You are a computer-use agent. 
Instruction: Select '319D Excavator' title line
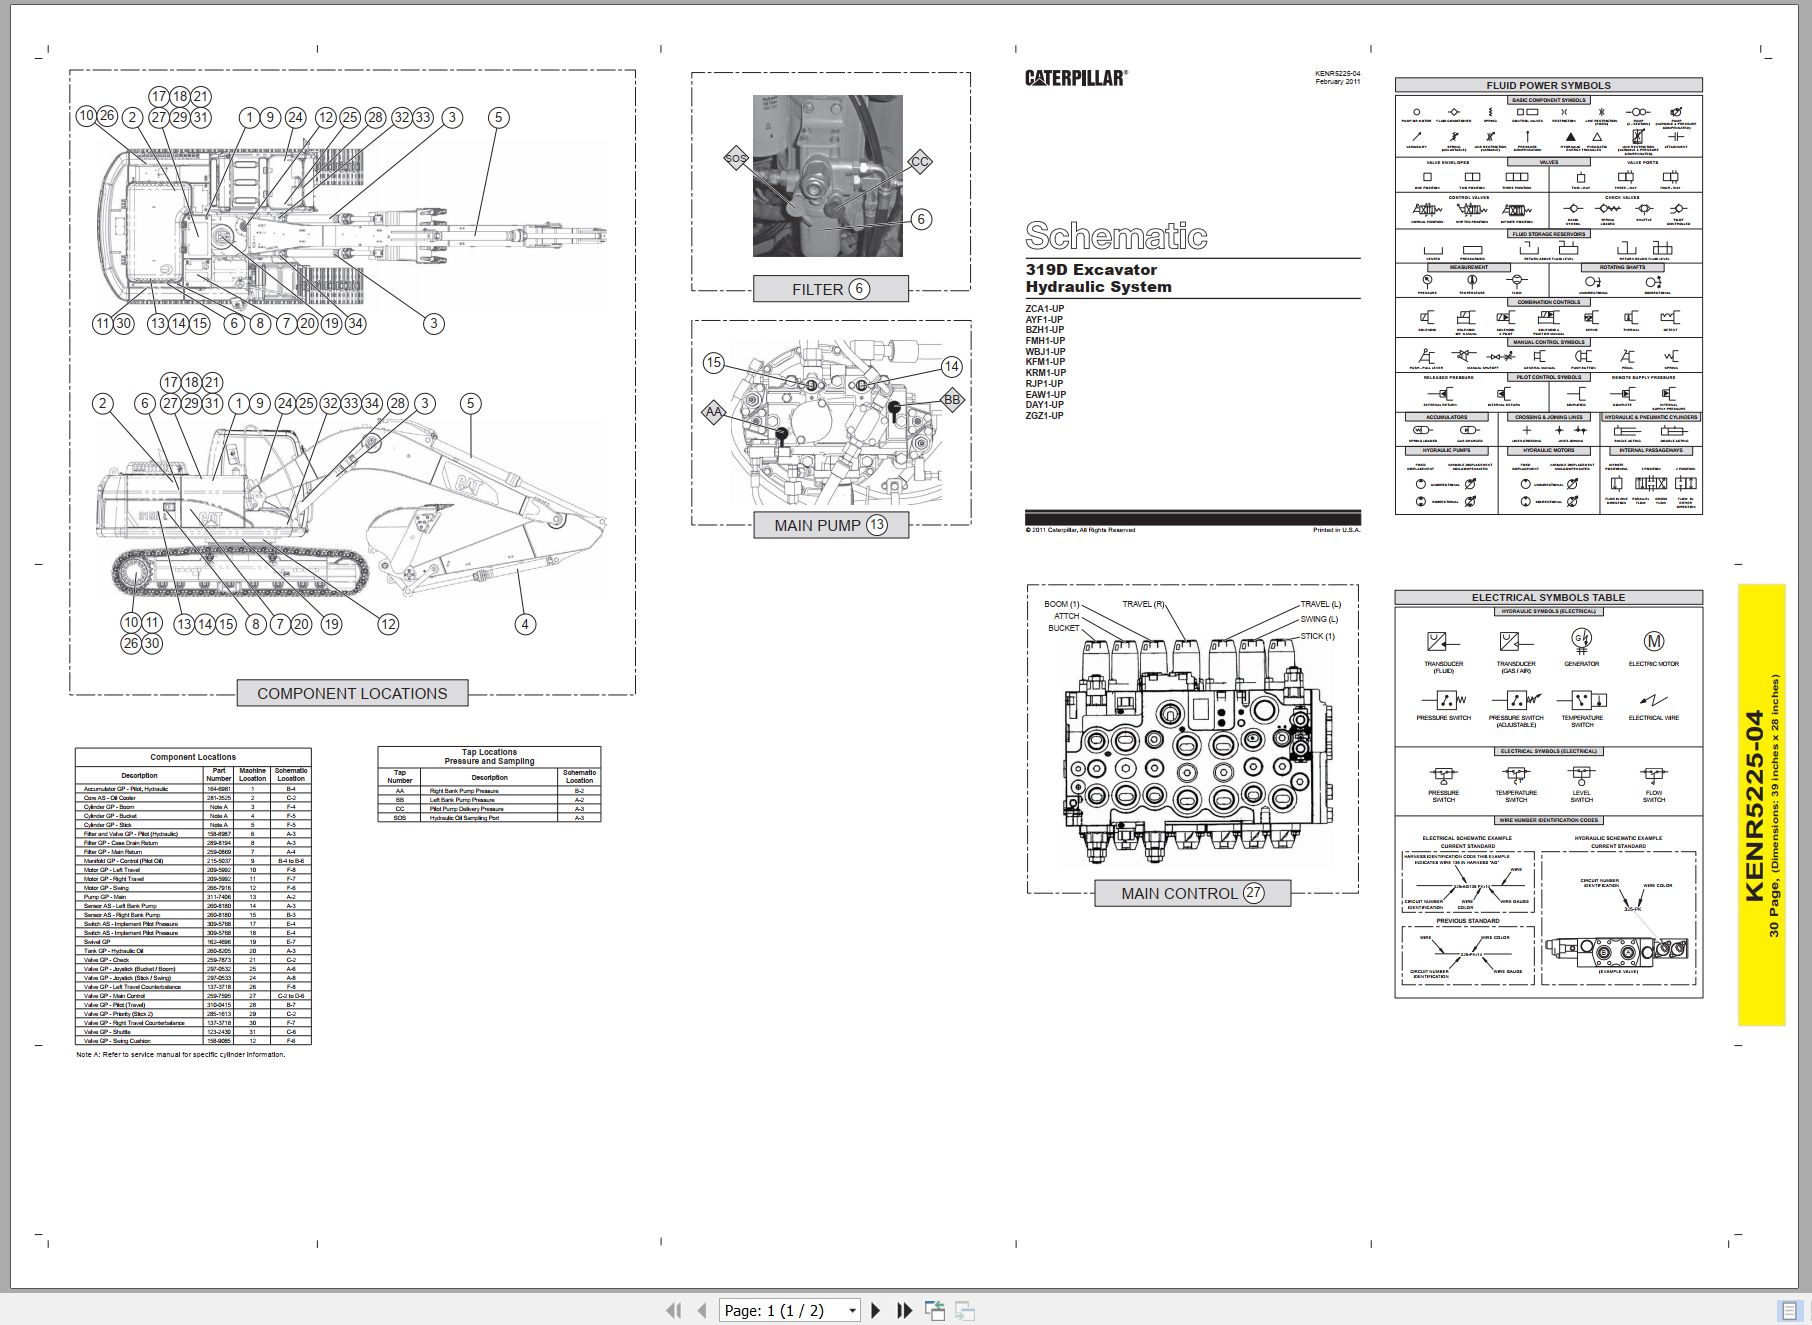coord(1091,269)
